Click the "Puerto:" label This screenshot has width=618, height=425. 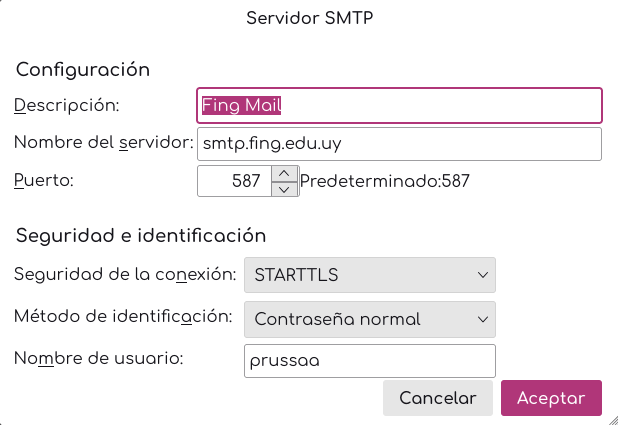click(44, 181)
